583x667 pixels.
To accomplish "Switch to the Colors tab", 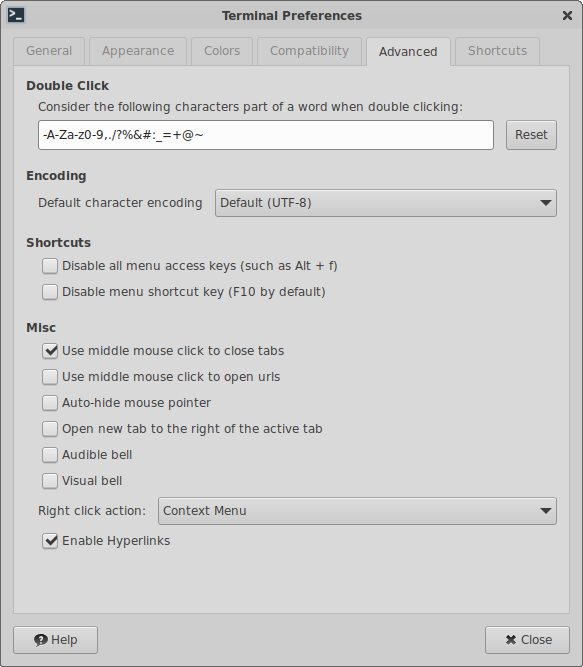I will 222,51.
